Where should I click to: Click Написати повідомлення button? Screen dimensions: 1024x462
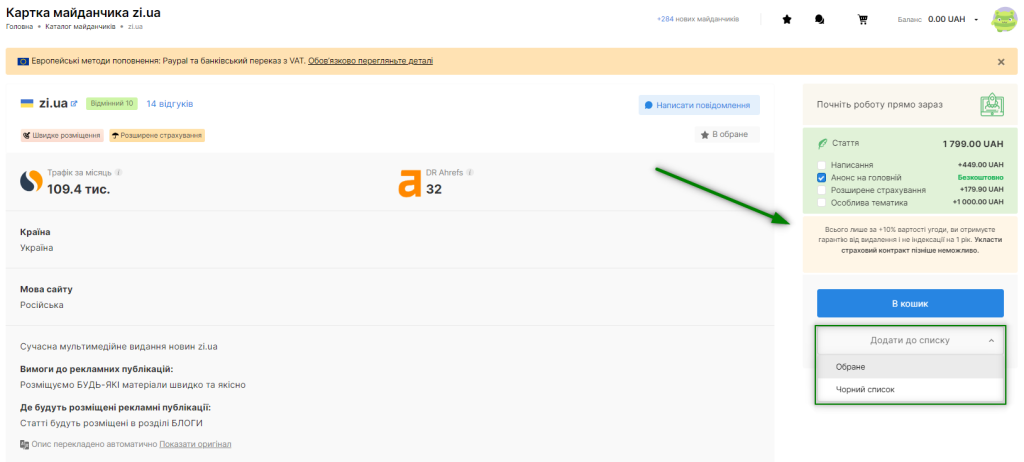pyautogui.click(x=699, y=105)
